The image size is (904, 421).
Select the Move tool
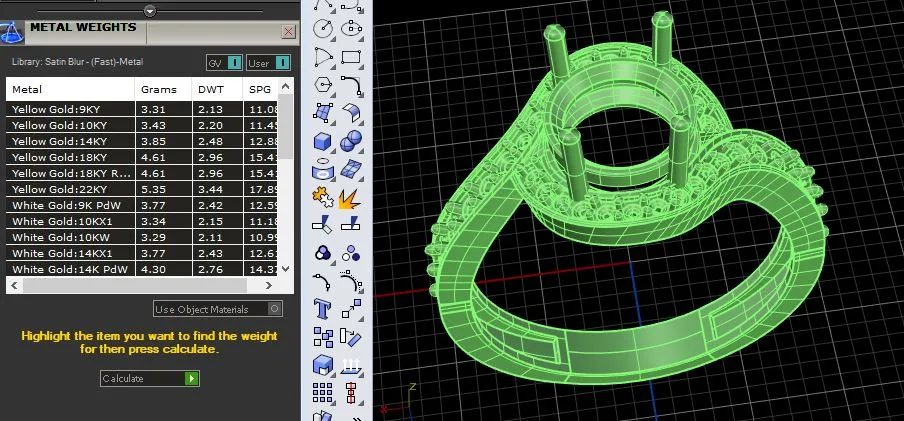[x=352, y=309]
